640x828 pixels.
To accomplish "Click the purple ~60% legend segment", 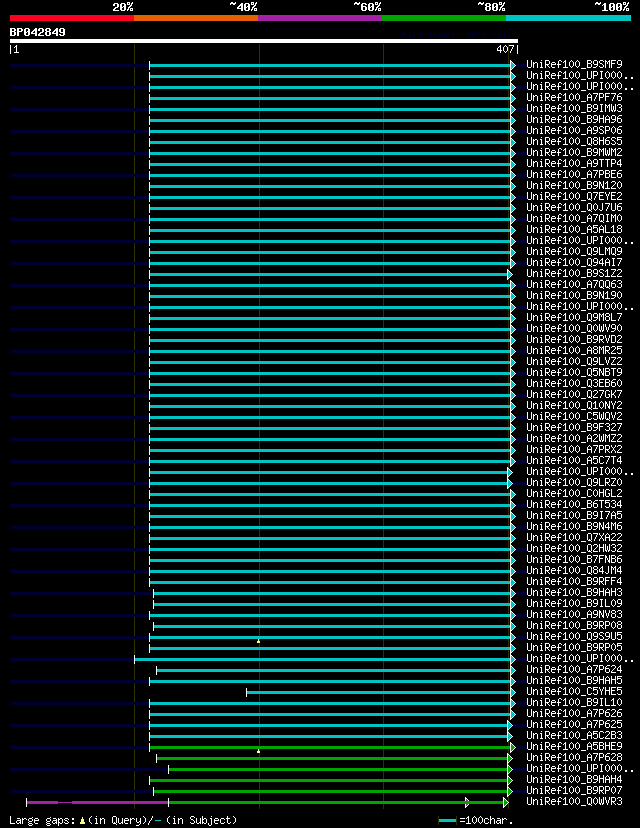I will click(x=320, y=18).
